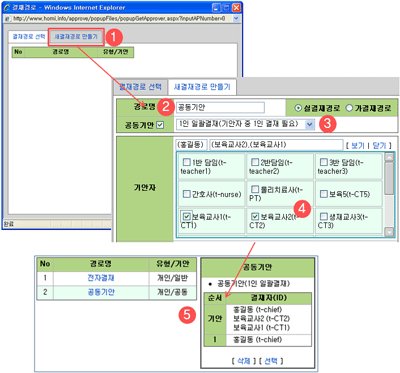400x373 pixels.
Task: Select the 가결재경로 radio button
Action: tap(349, 108)
